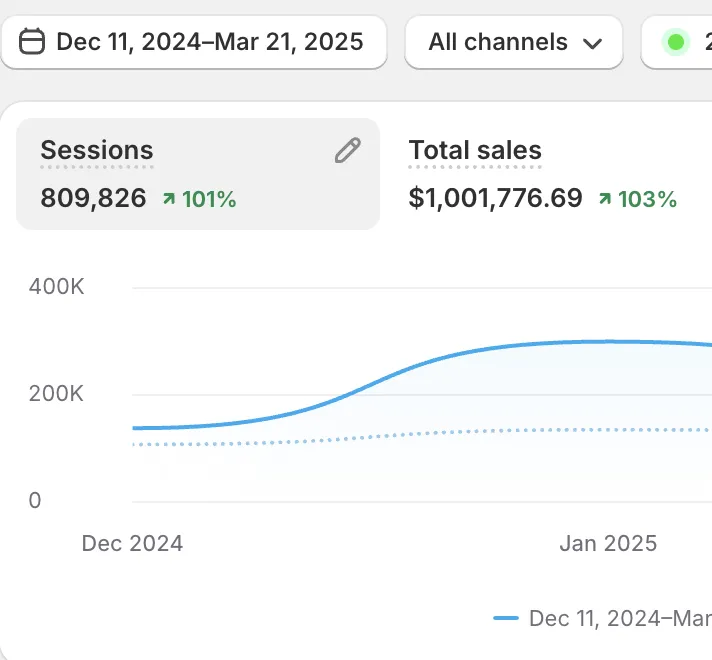Screen dimensions: 712x660
Task: Click the Jan 2025 x-axis label
Action: tap(608, 543)
